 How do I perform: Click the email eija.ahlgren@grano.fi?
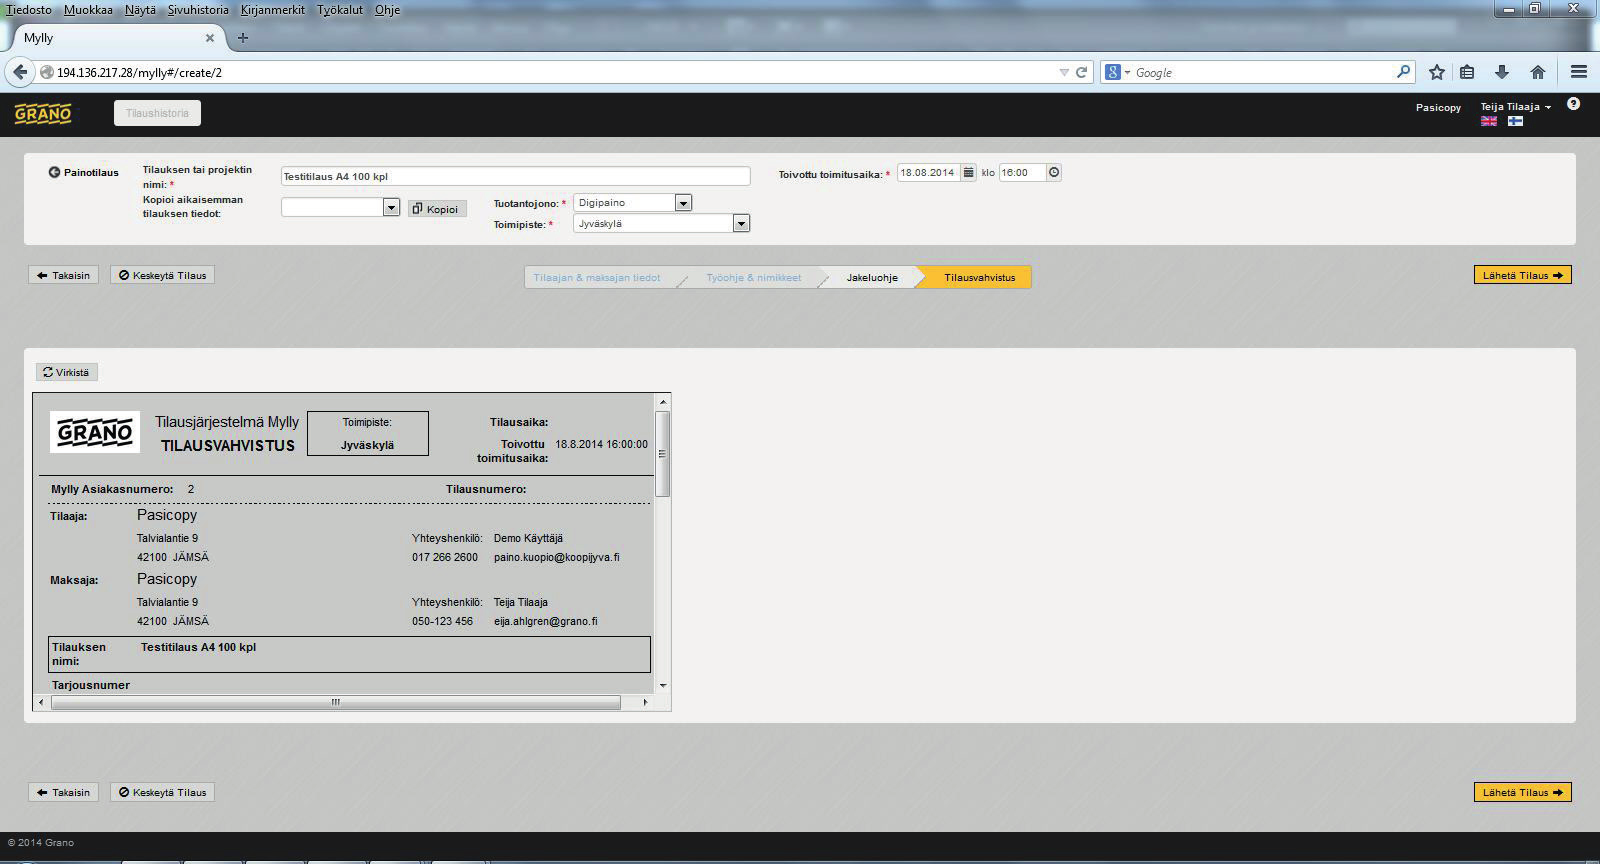546,621
